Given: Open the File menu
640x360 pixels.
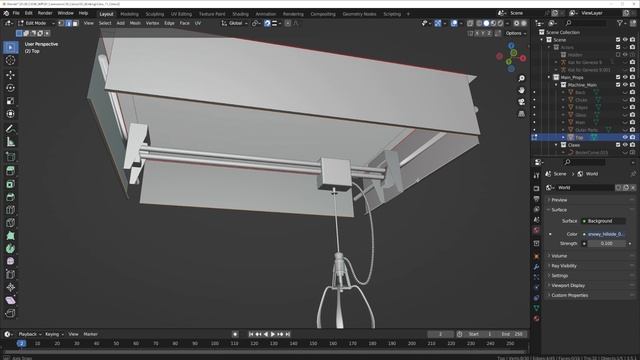Looking at the screenshot, I should click(x=16, y=13).
